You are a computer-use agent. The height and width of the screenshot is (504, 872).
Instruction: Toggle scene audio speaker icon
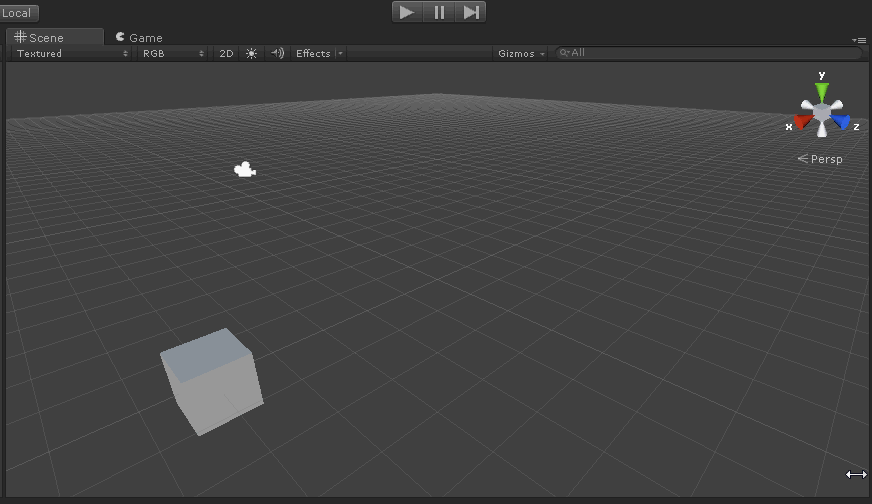point(277,53)
